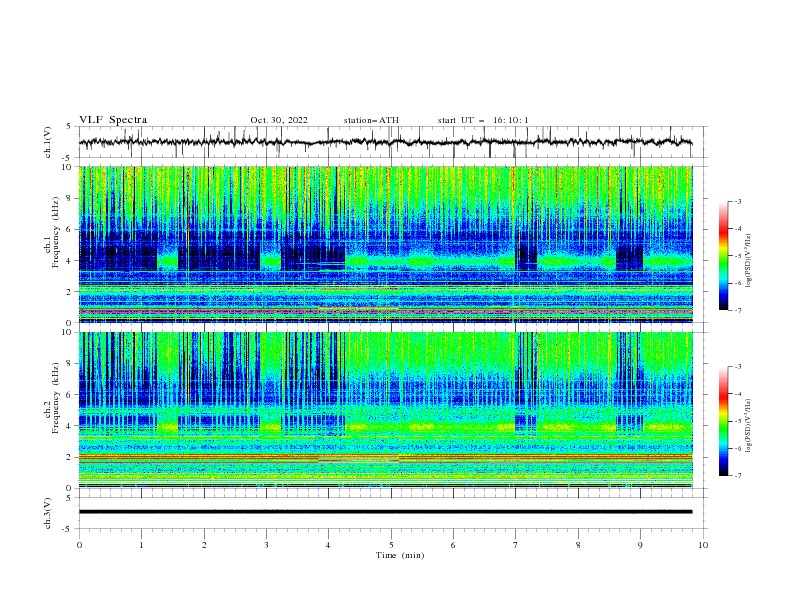This screenshot has height=612, width=792.
Task: Click the ch.1 voltage waveform trace
Action: coord(385,142)
